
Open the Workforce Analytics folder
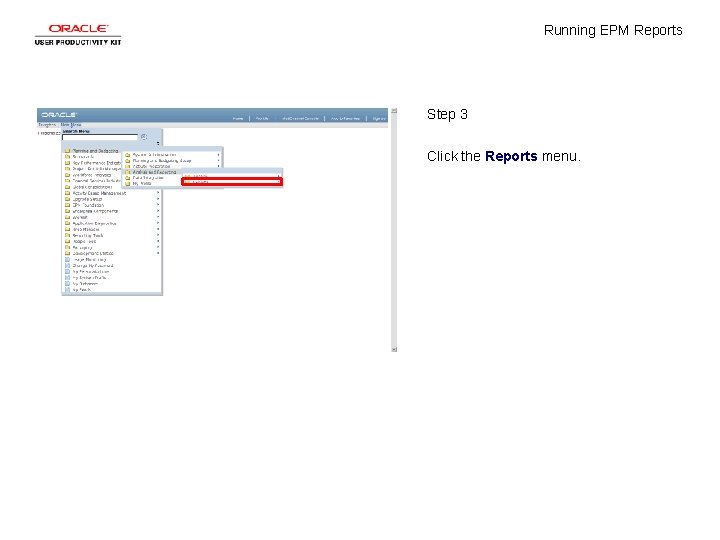point(92,175)
